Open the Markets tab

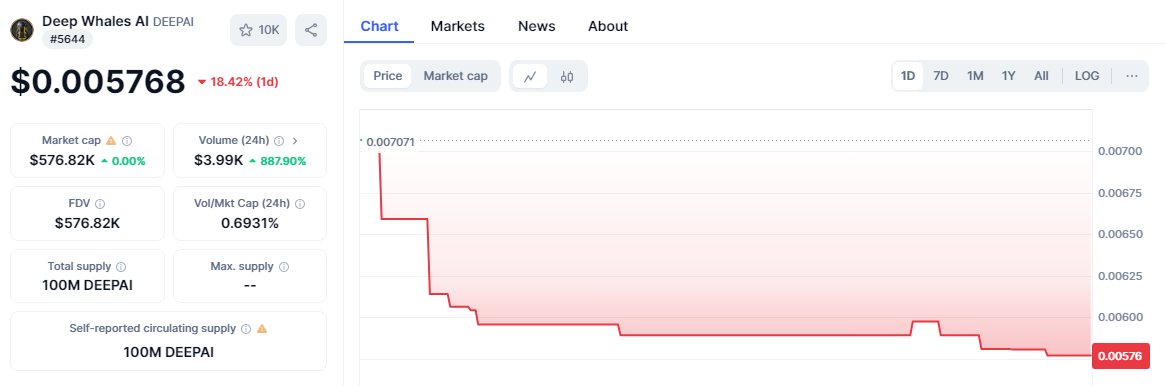pos(458,26)
